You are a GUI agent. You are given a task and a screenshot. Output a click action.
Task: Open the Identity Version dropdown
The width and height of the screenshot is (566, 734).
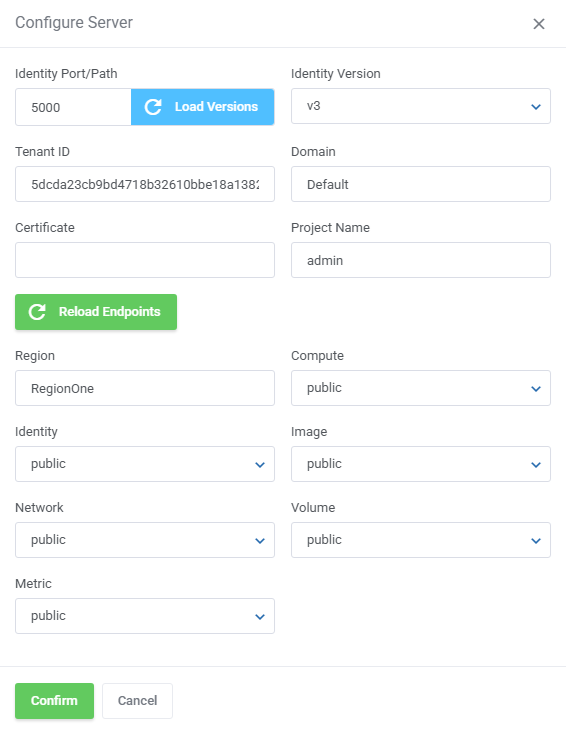[421, 106]
